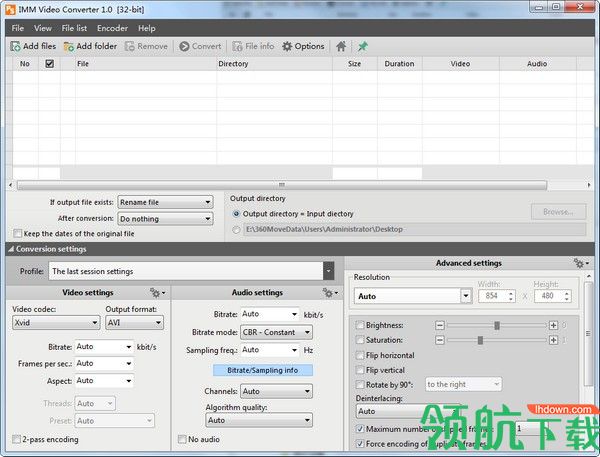Collapse the Conversion settings section

coord(11,249)
